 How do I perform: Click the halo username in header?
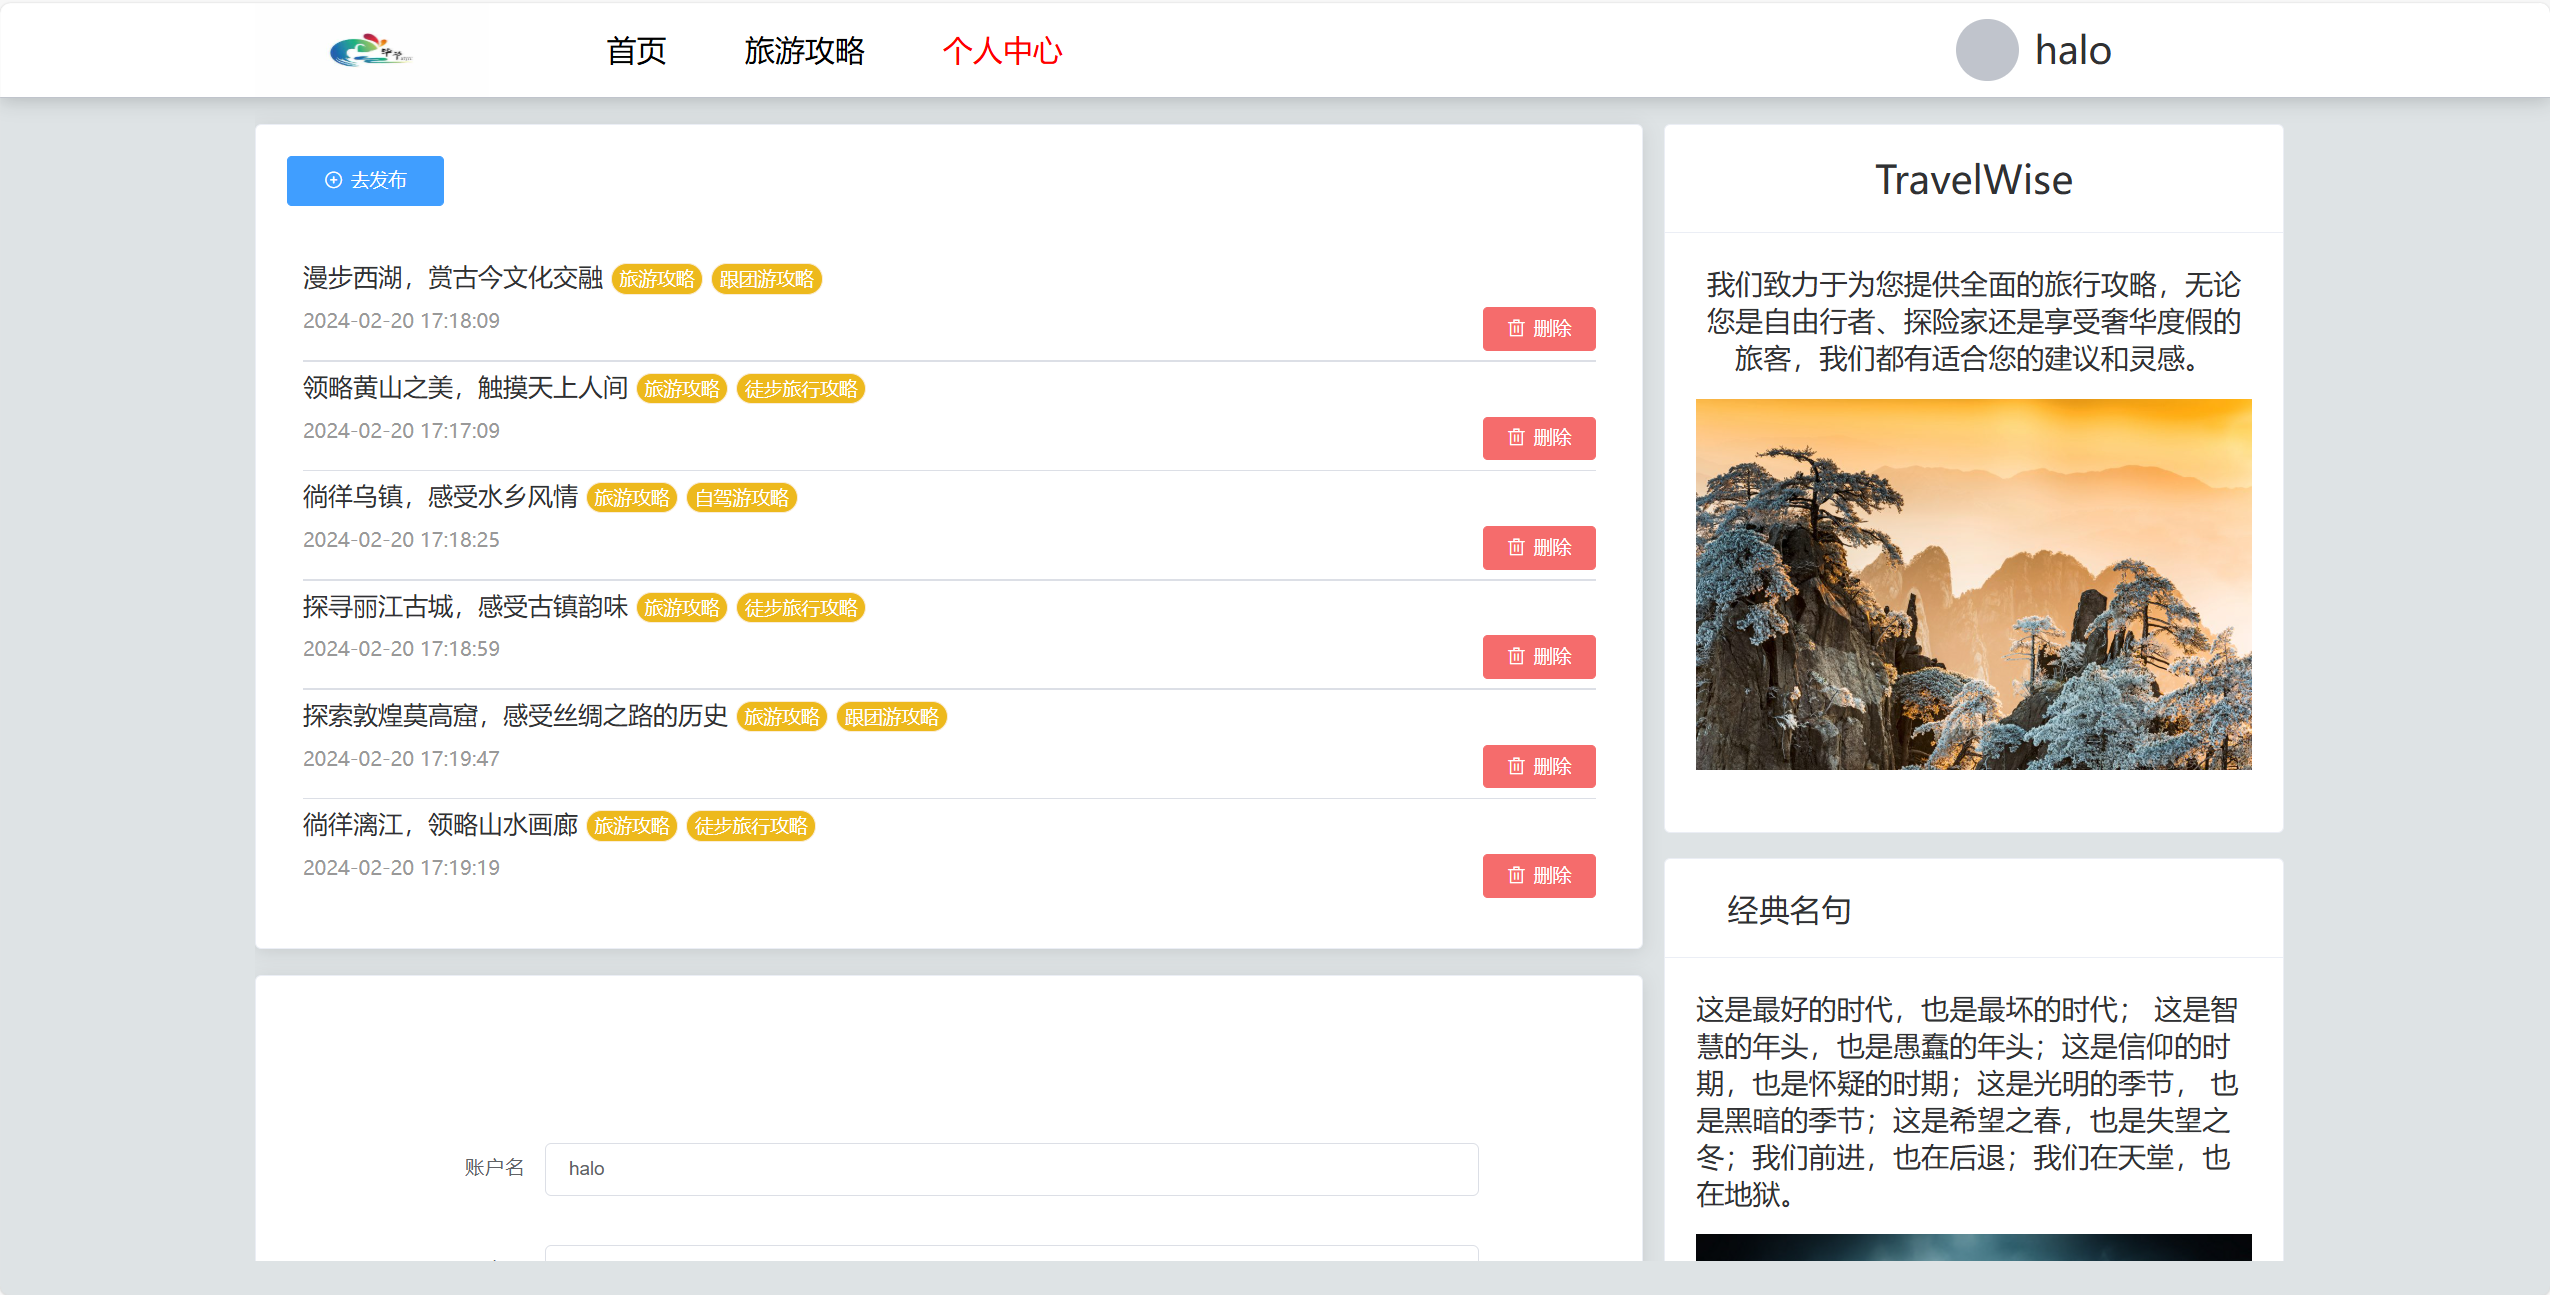[x=2072, y=50]
